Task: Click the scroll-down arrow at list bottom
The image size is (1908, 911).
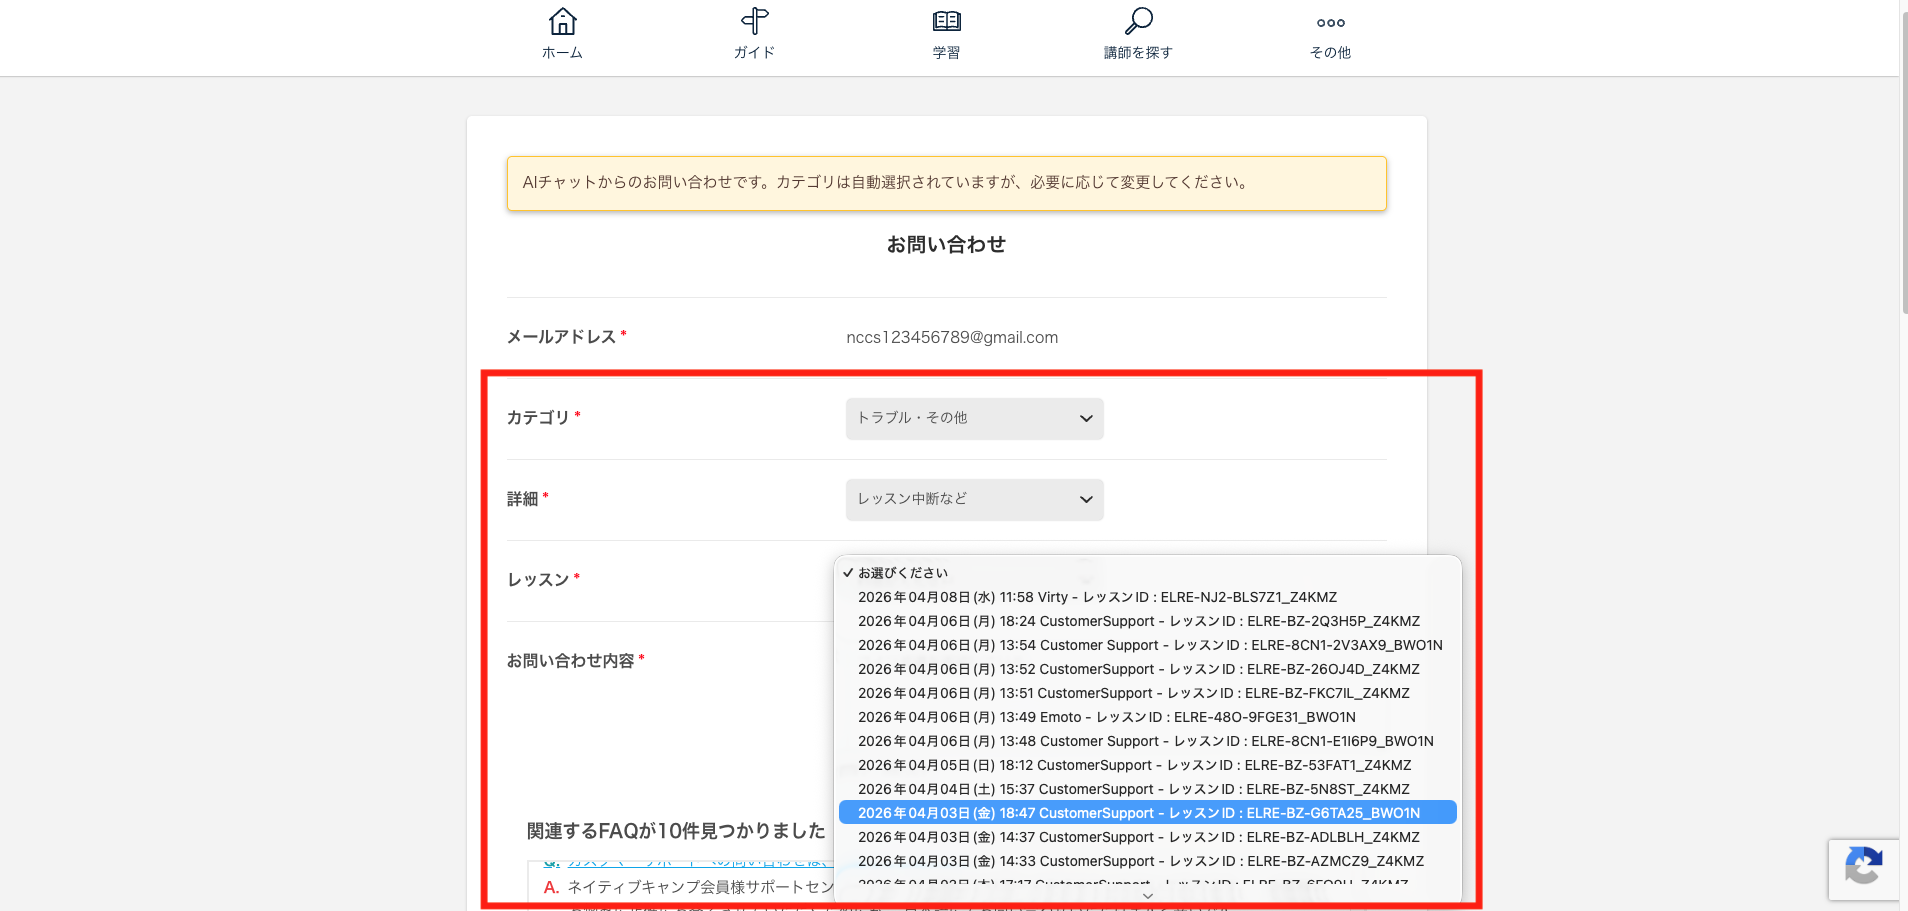Action: [1147, 896]
